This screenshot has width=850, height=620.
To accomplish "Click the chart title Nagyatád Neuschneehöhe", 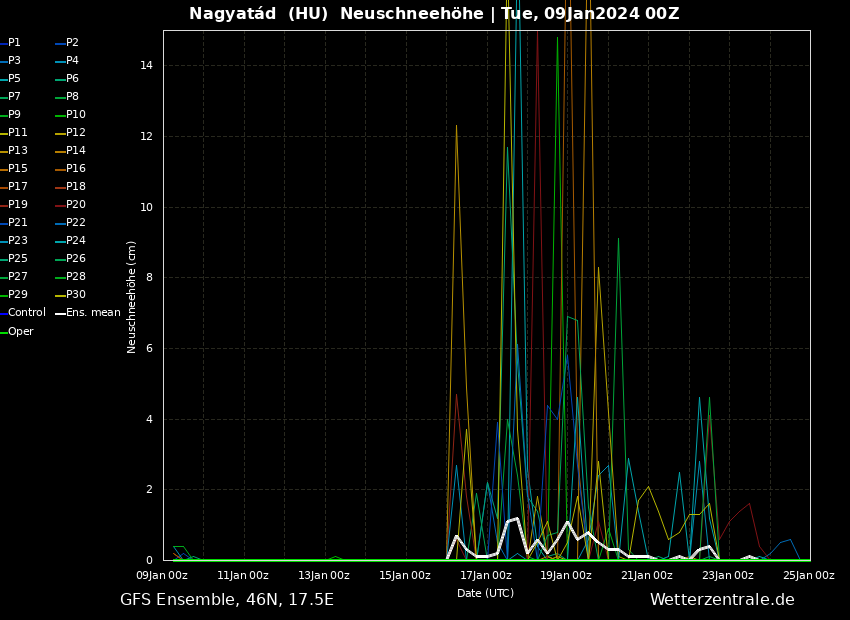I will point(434,14).
